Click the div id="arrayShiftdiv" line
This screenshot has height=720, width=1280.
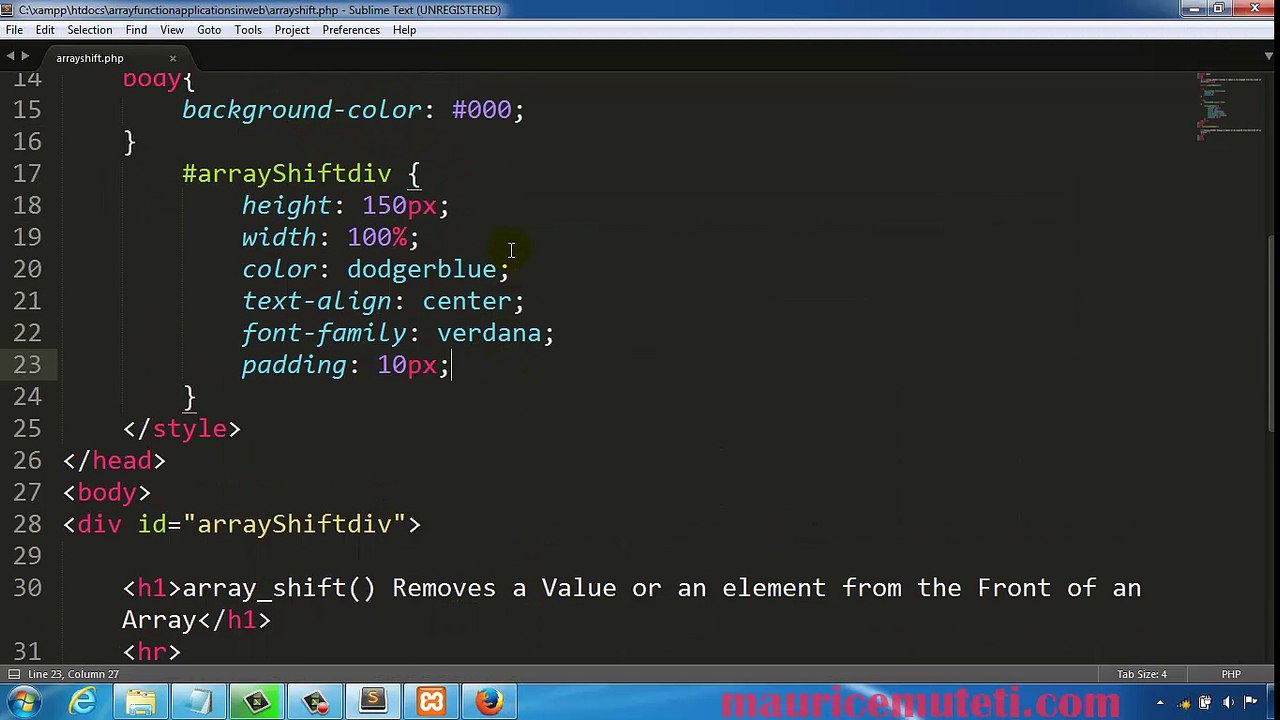pyautogui.click(x=242, y=525)
